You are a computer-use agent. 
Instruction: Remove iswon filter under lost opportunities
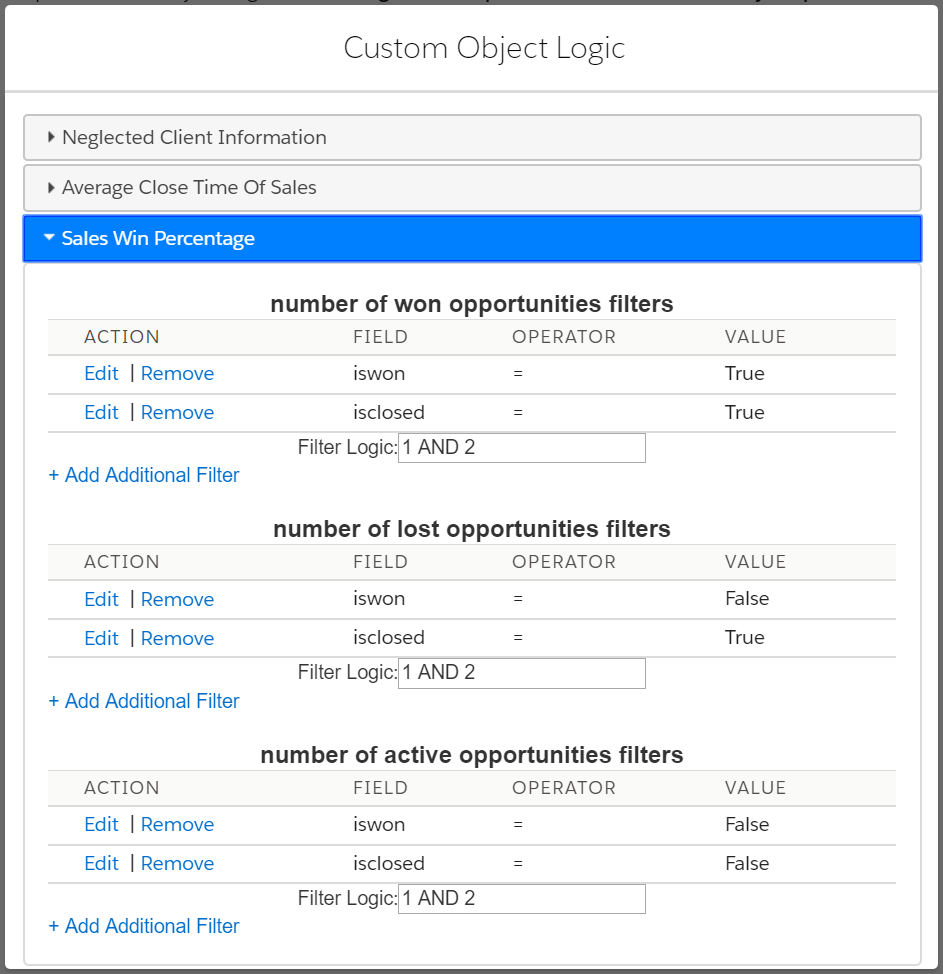(x=177, y=599)
